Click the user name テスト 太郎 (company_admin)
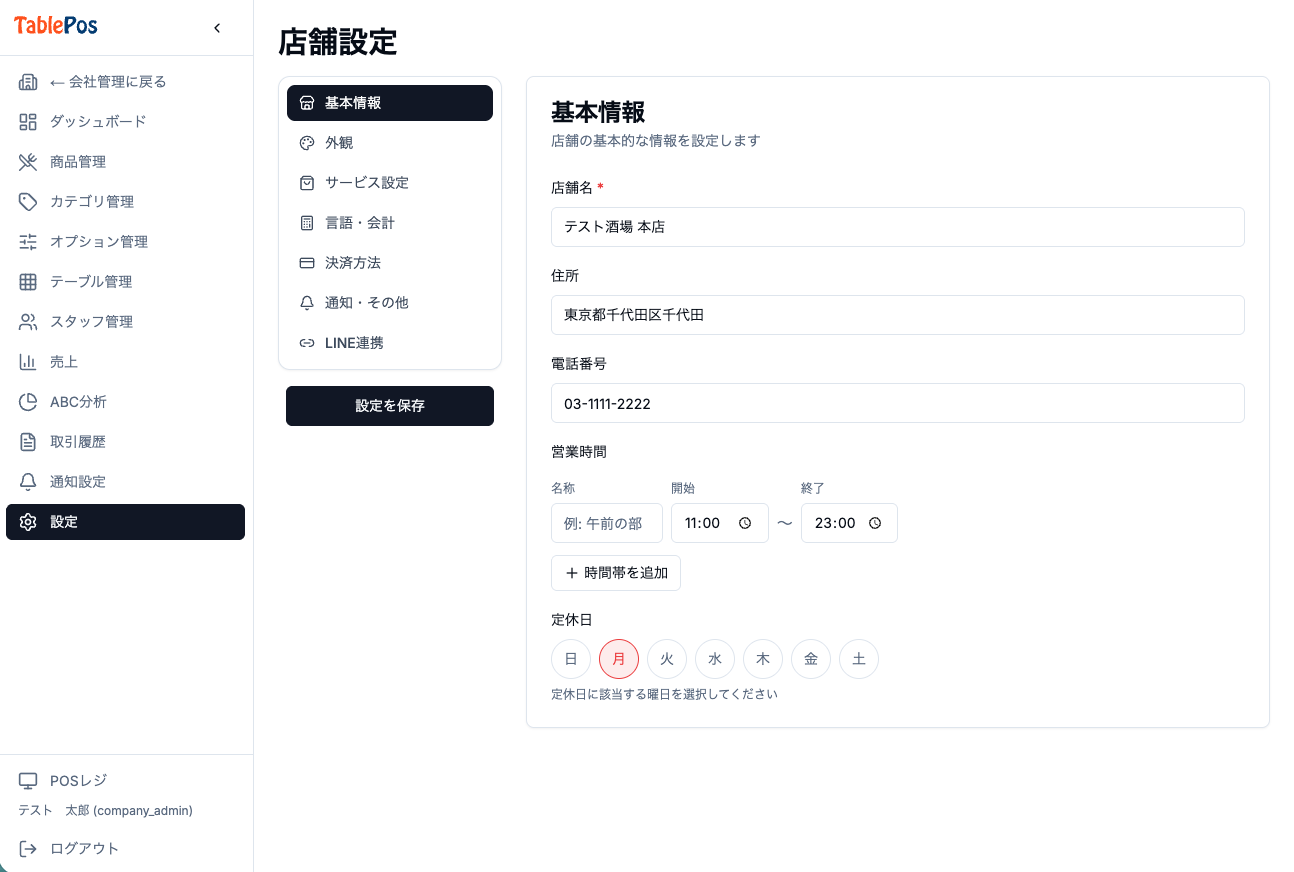1294x872 pixels. (x=106, y=811)
